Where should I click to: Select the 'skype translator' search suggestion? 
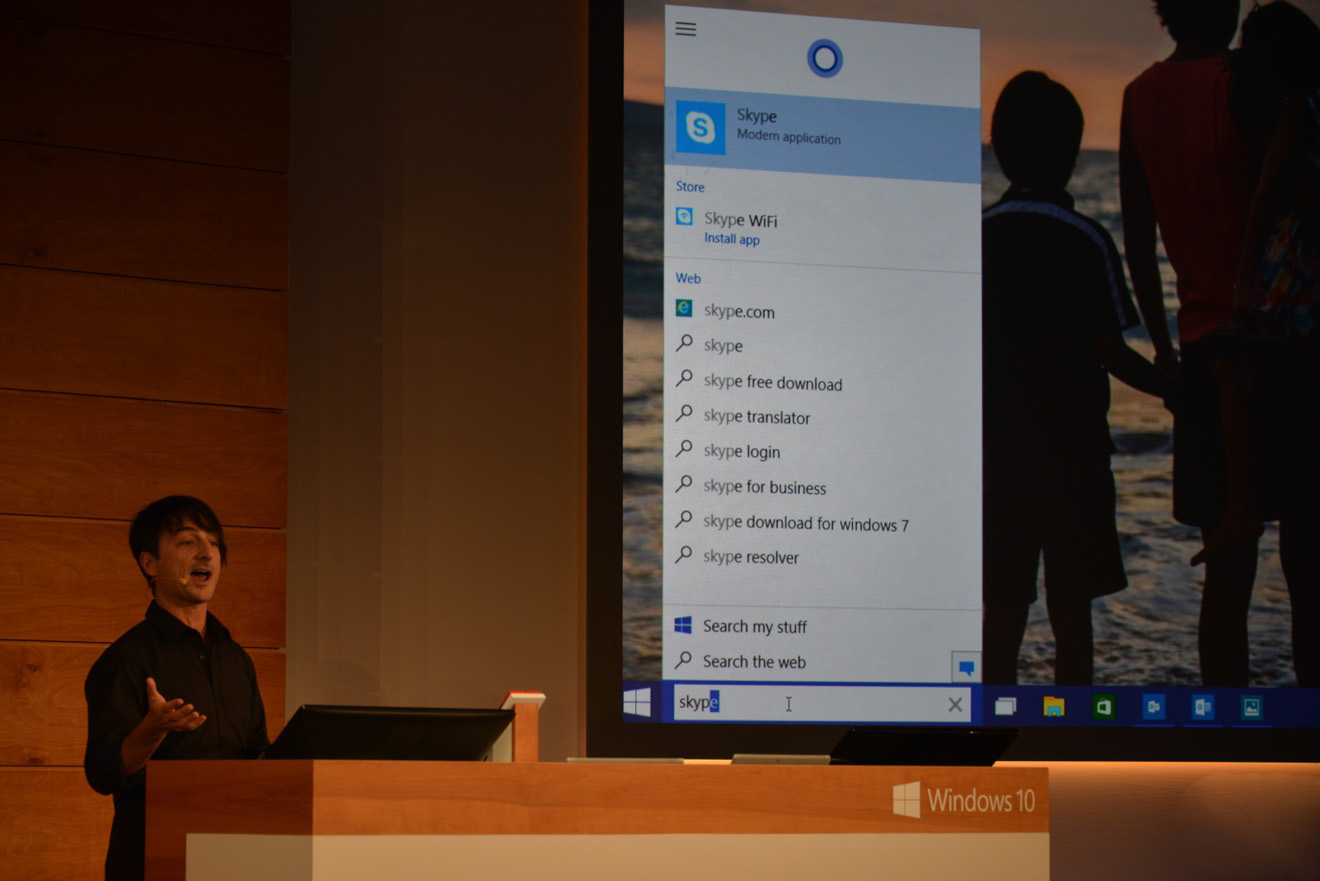pyautogui.click(x=756, y=417)
